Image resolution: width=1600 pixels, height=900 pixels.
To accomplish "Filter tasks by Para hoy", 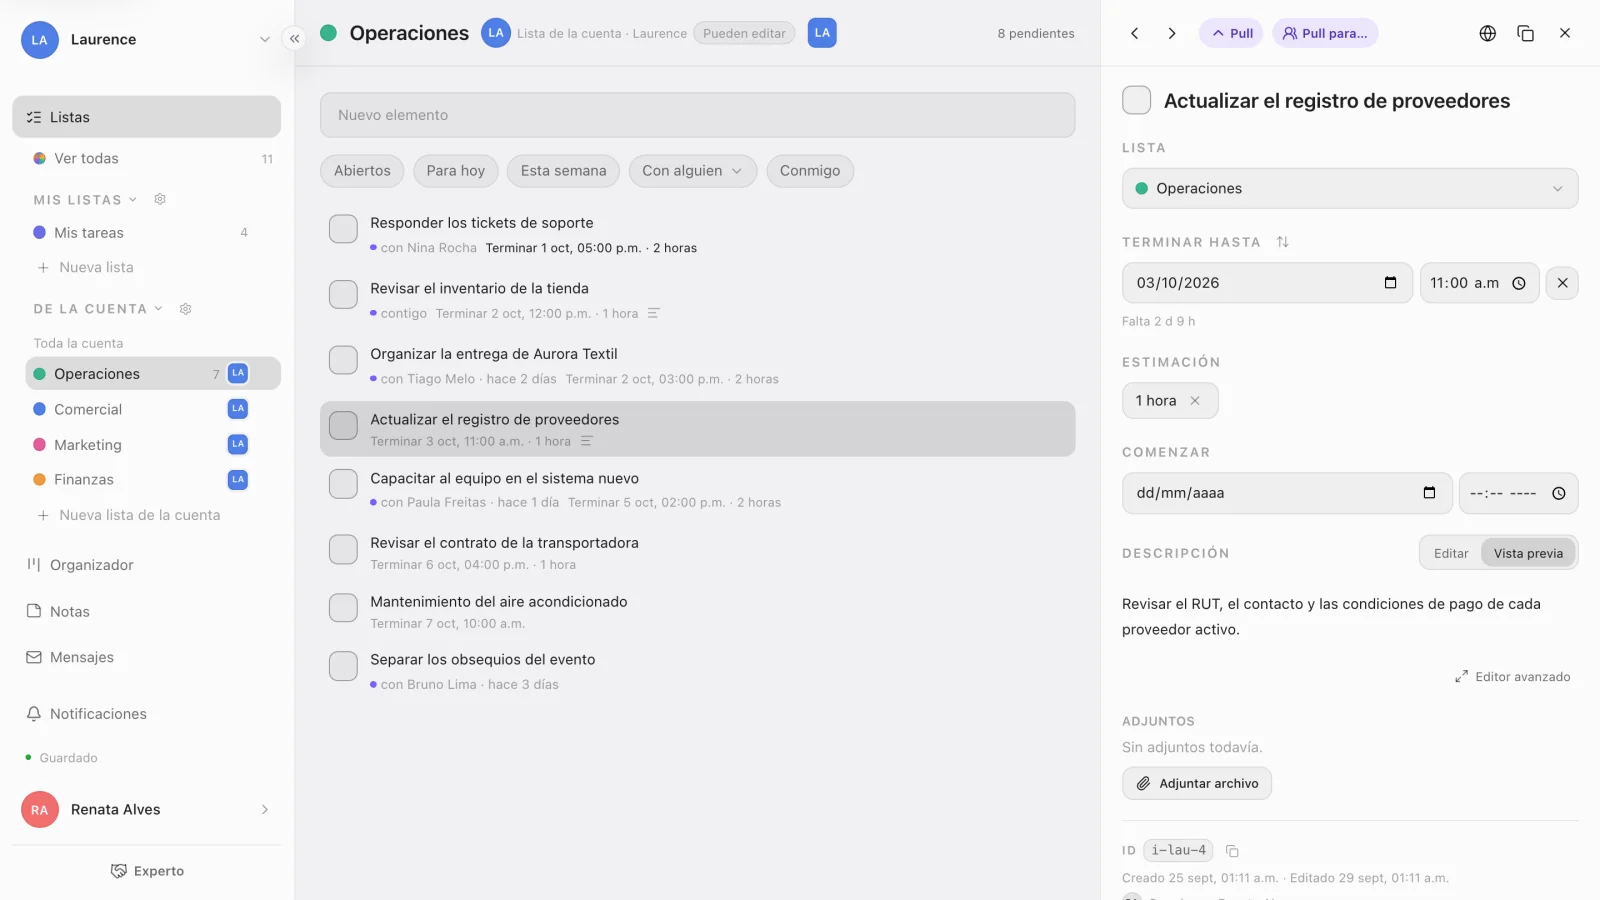I will point(455,171).
